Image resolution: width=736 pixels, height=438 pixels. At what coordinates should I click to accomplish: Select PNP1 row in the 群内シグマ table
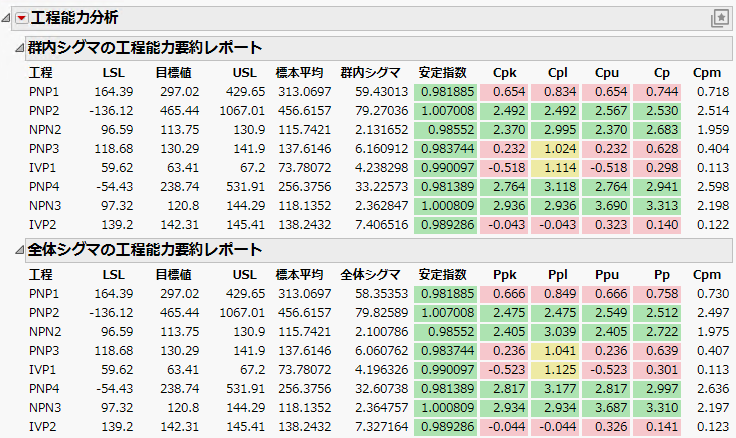pyautogui.click(x=45, y=92)
